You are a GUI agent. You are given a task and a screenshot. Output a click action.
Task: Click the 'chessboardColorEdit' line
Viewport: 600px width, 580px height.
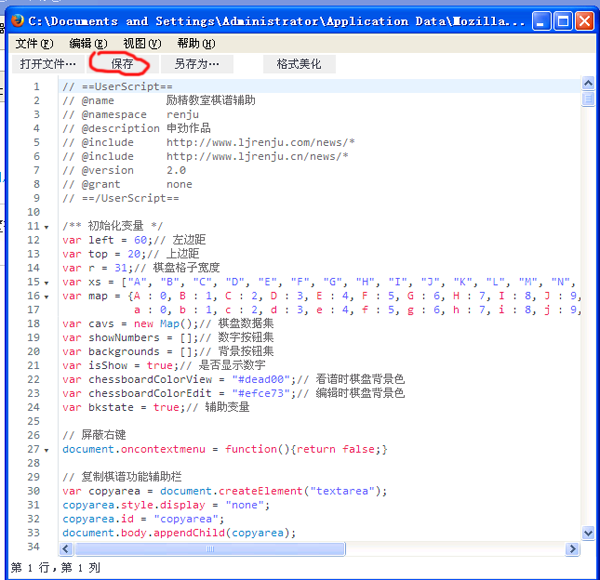(233, 393)
